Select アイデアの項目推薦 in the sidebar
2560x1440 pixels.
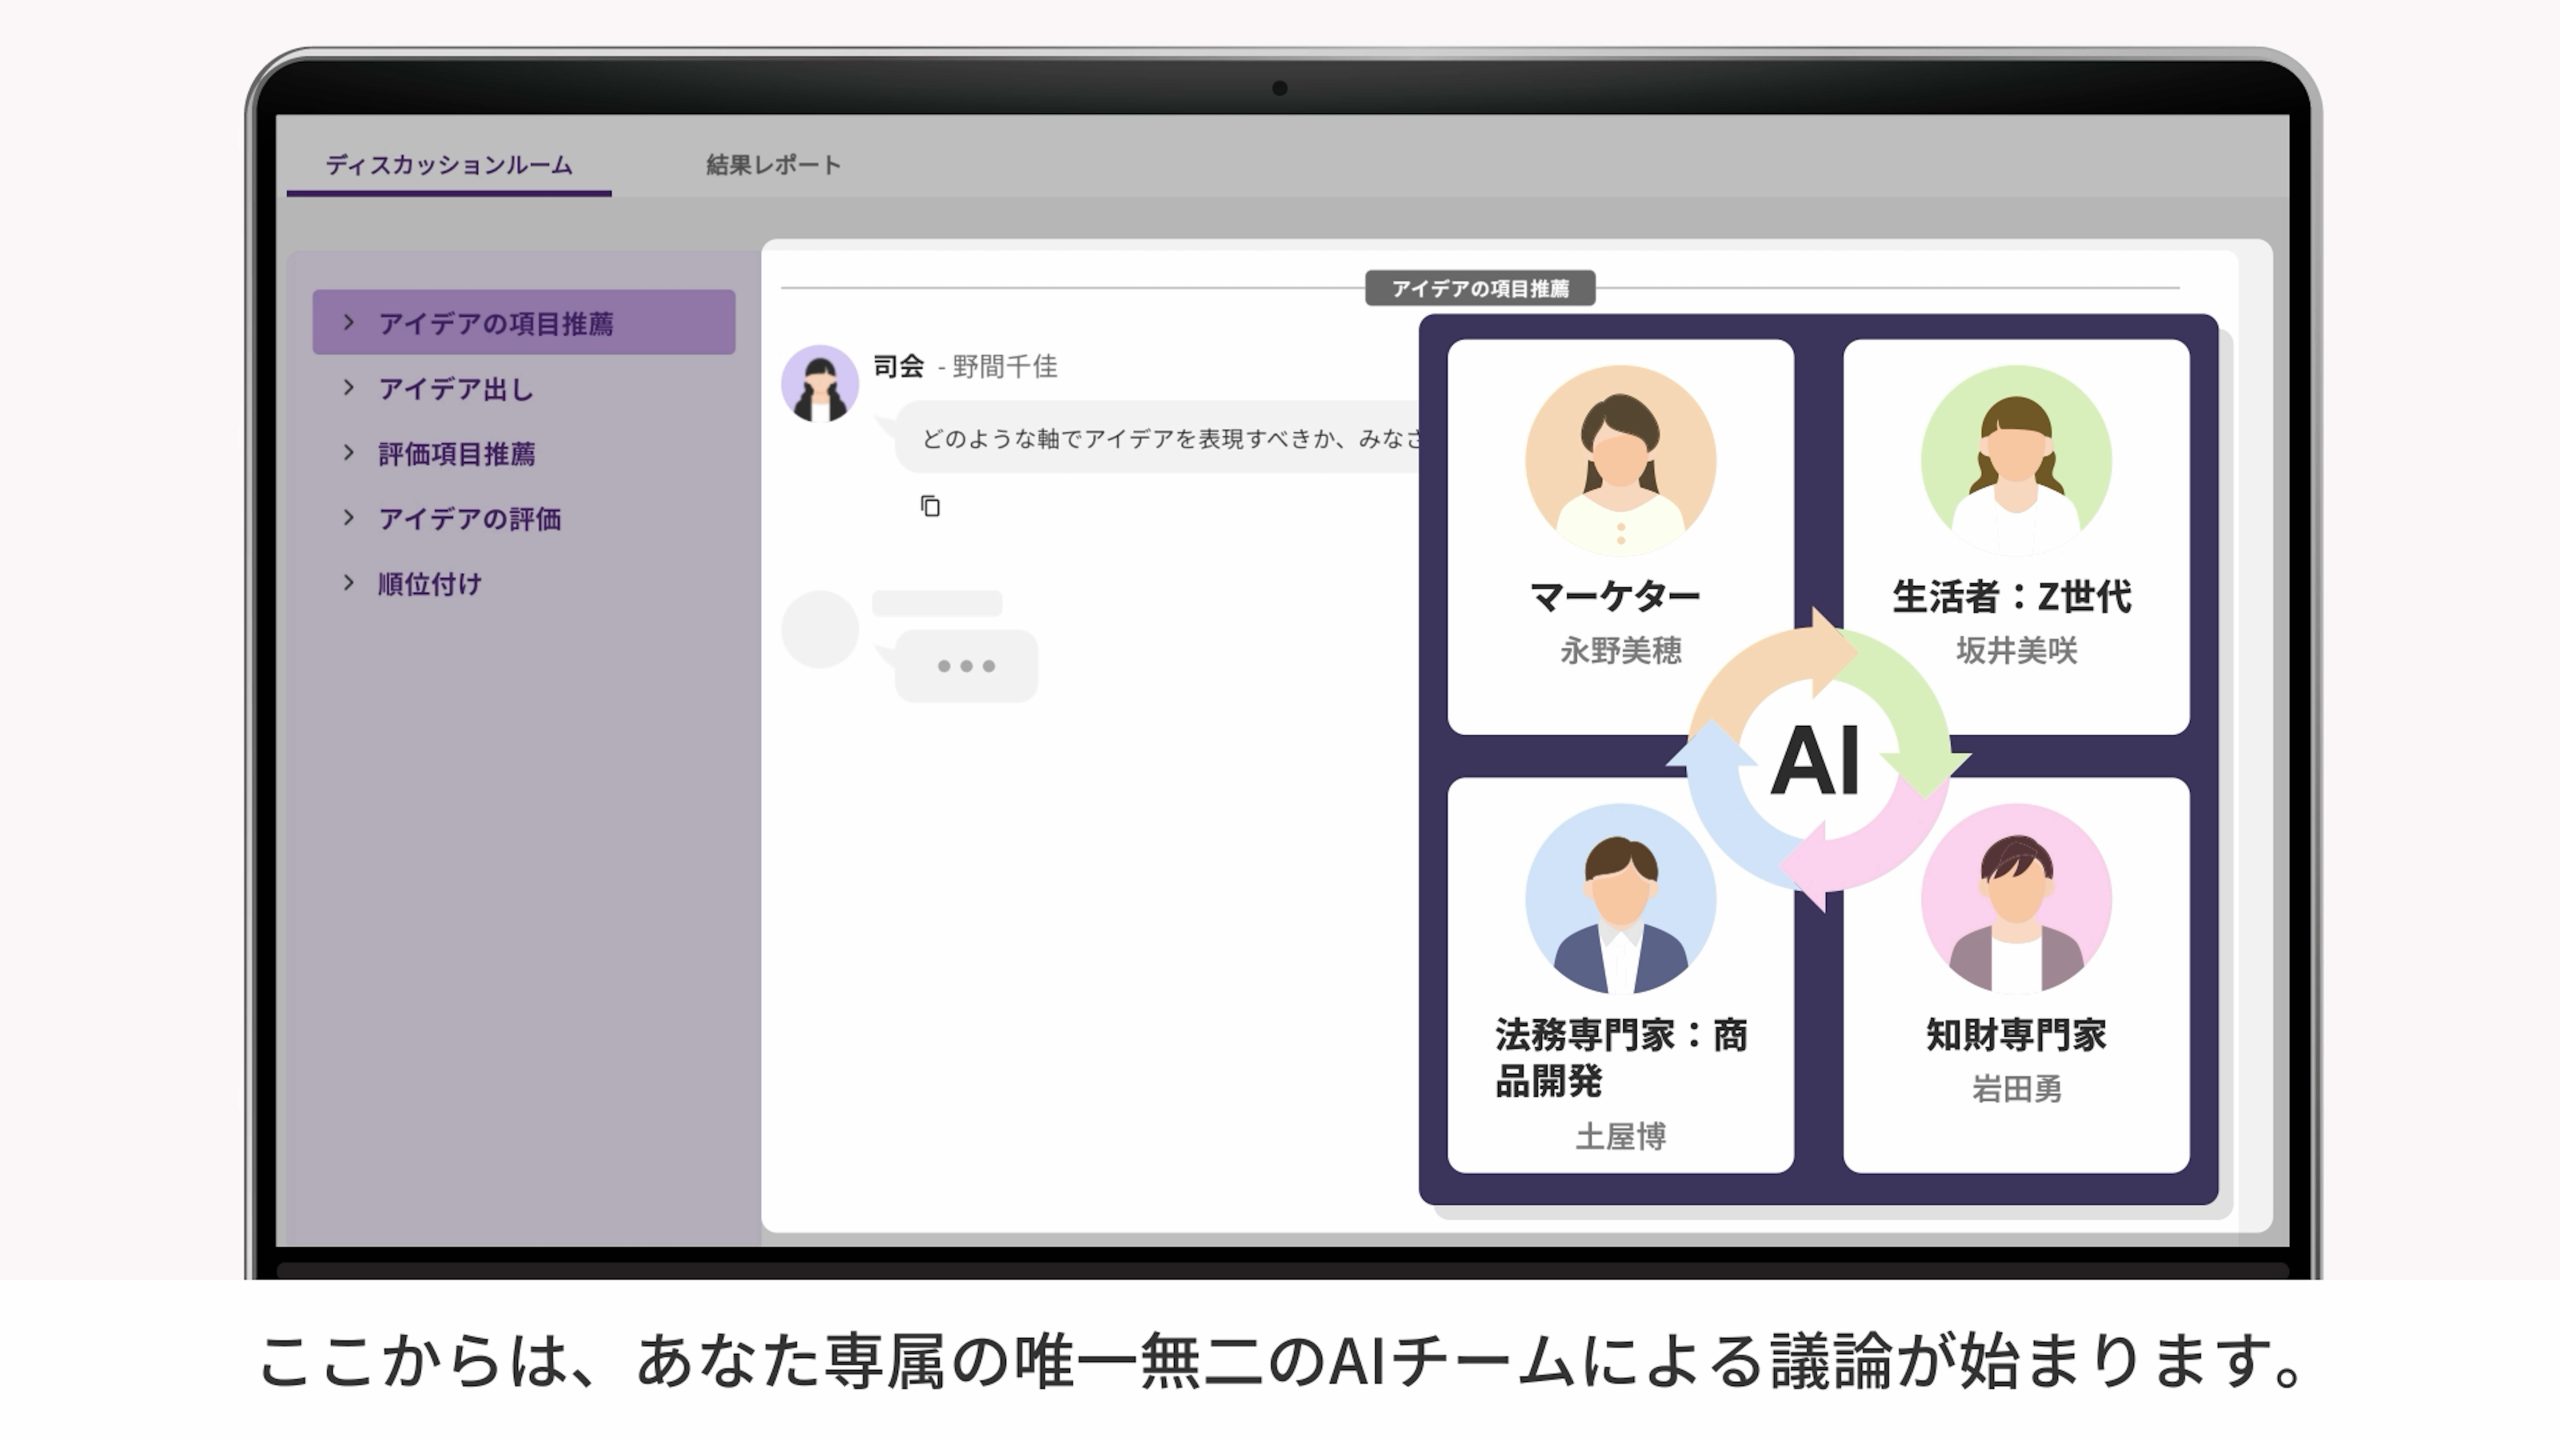pos(524,322)
